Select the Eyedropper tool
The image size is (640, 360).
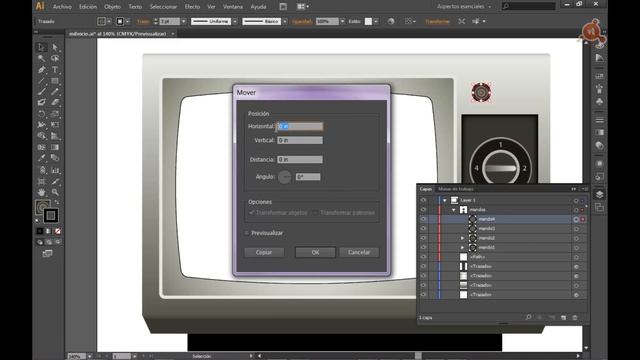coord(41,158)
